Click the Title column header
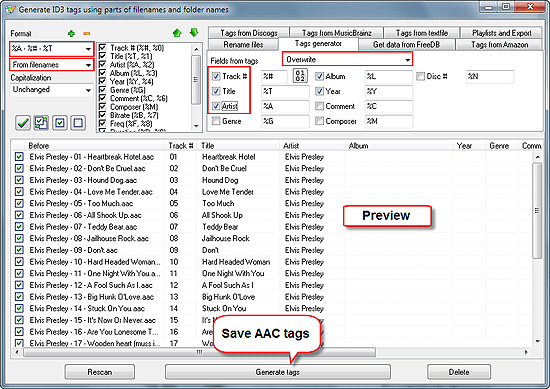The height and width of the screenshot is (389, 550). coord(239,146)
